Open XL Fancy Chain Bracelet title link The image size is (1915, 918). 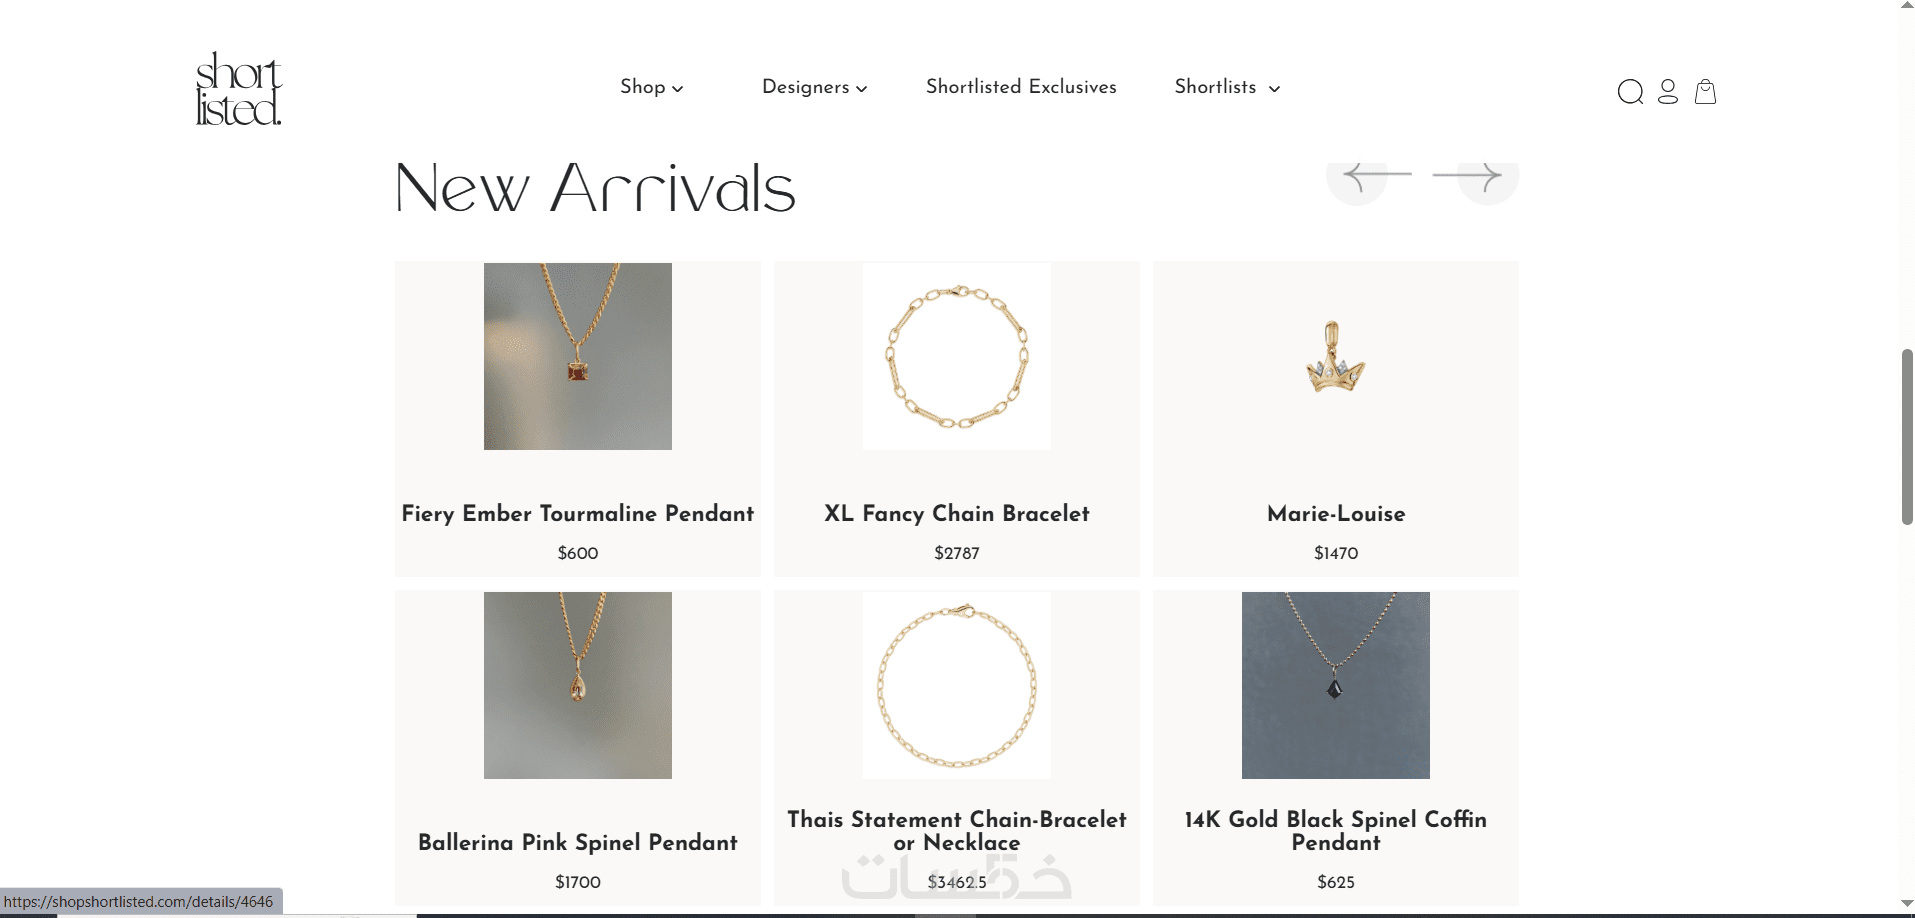957,514
